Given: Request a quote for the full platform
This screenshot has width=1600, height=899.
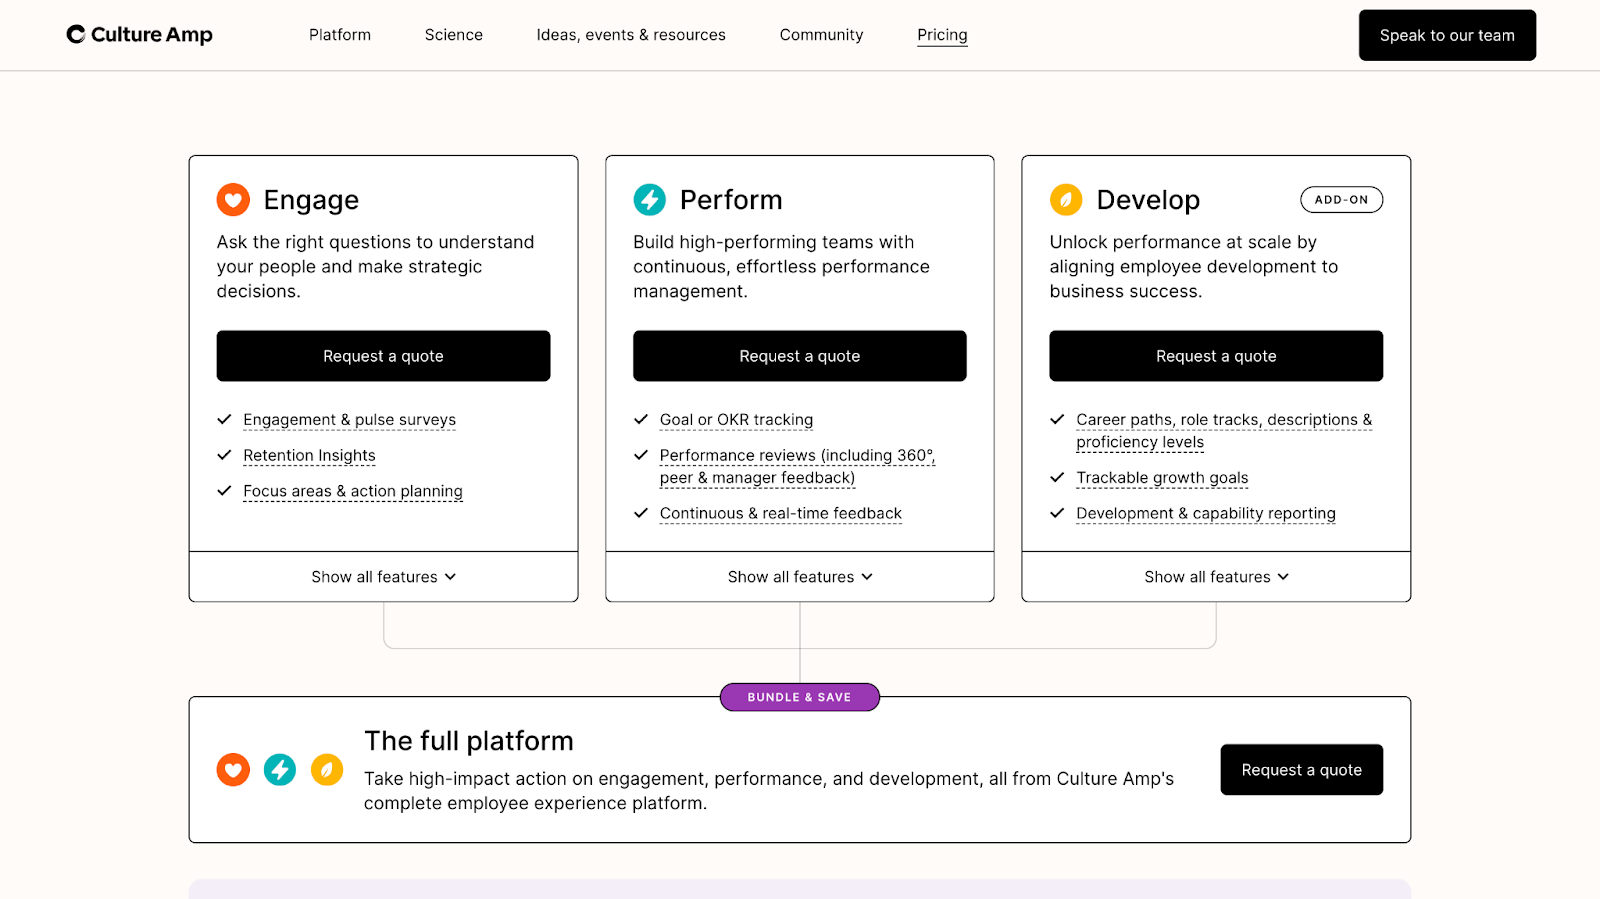Looking at the screenshot, I should click(1302, 770).
